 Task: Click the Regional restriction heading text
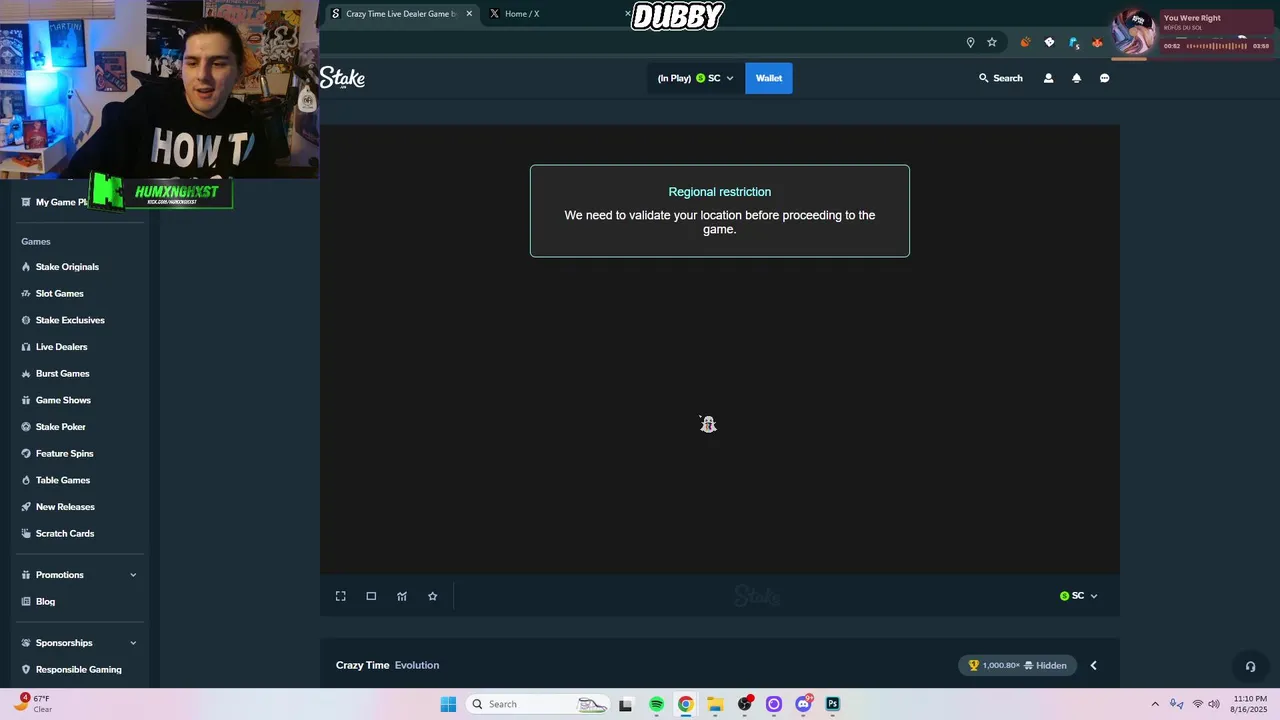click(x=720, y=192)
